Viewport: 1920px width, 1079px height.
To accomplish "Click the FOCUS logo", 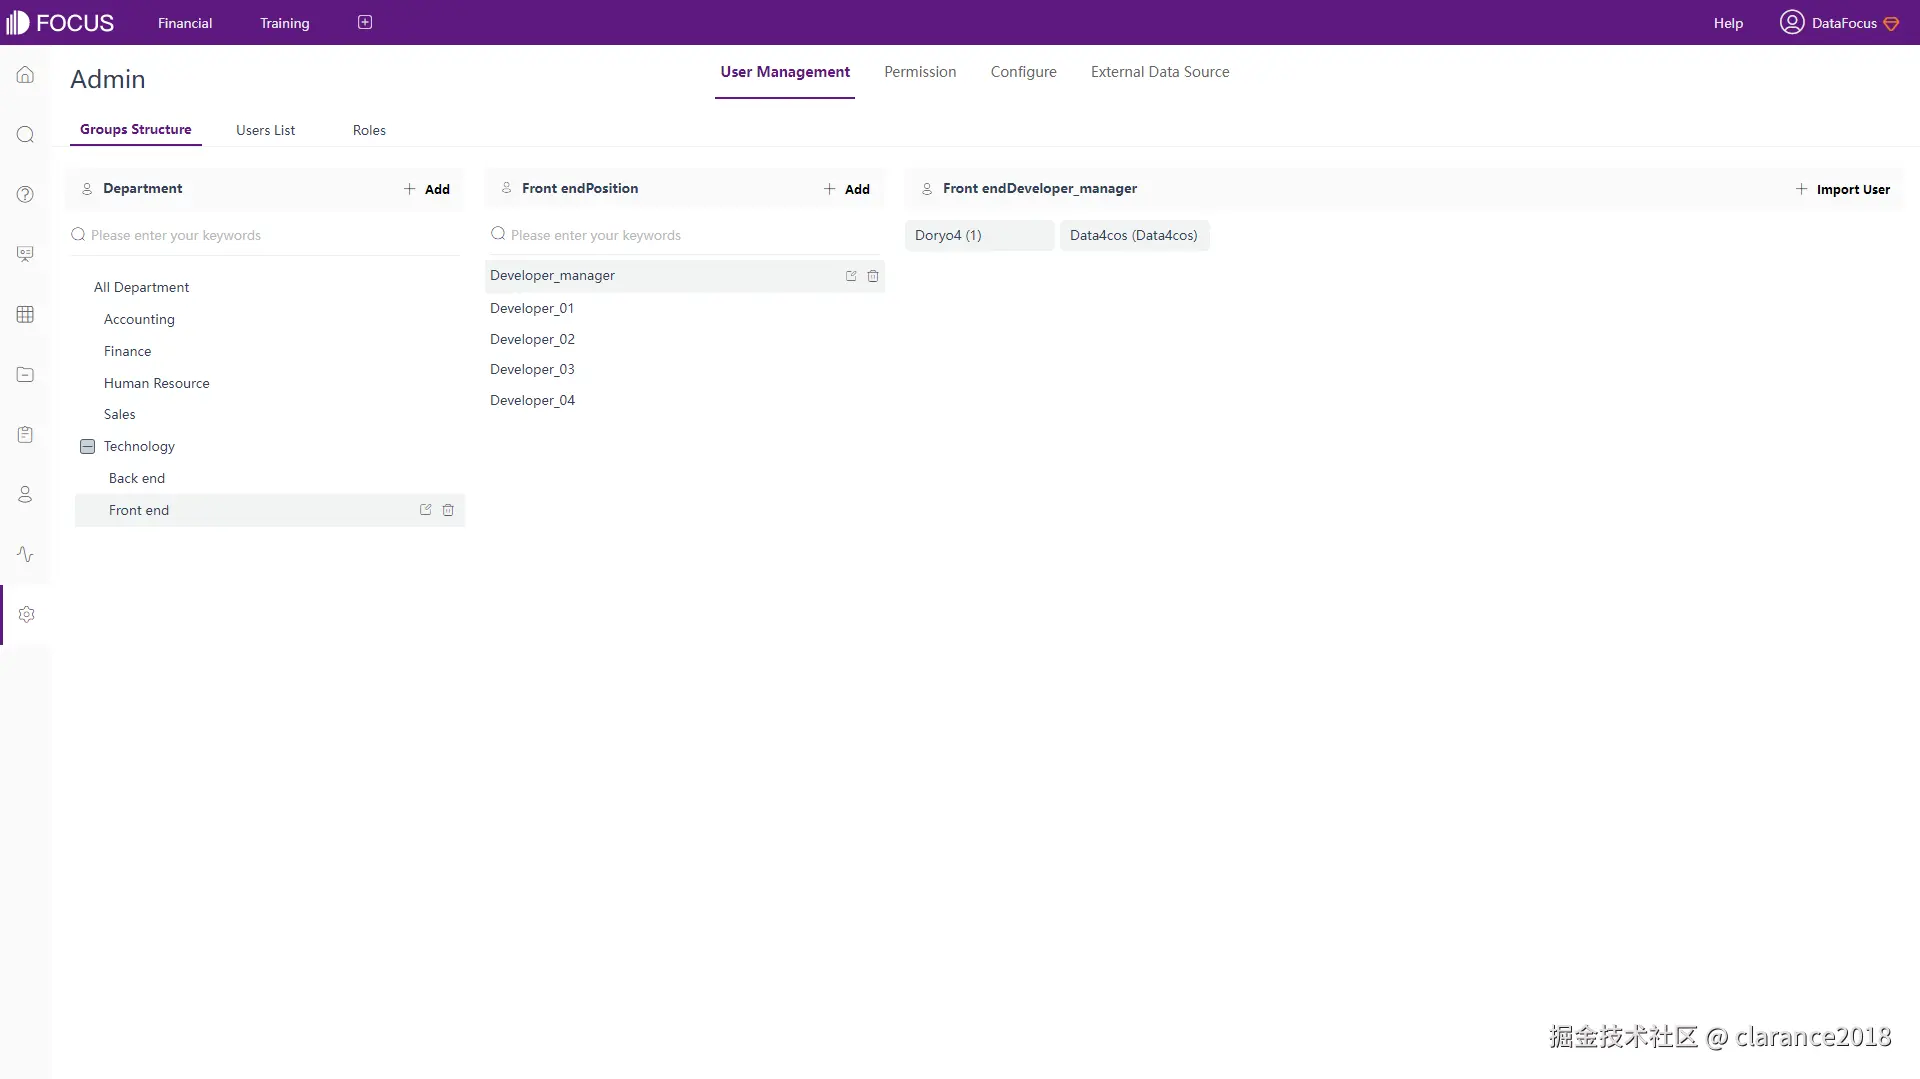I will pos(60,22).
